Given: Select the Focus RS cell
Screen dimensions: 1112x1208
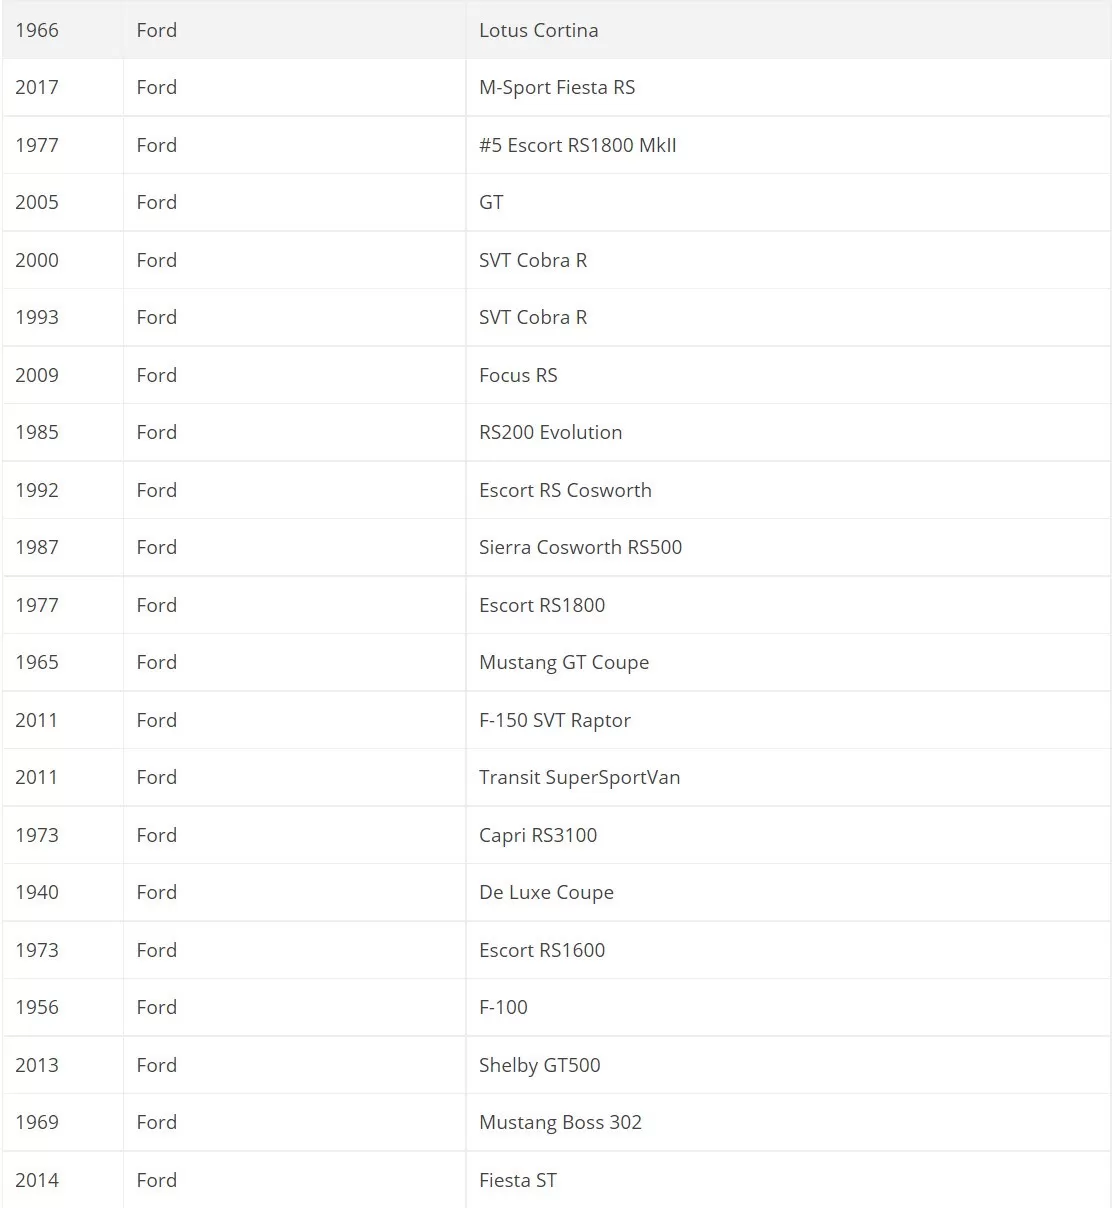Looking at the screenshot, I should (788, 375).
